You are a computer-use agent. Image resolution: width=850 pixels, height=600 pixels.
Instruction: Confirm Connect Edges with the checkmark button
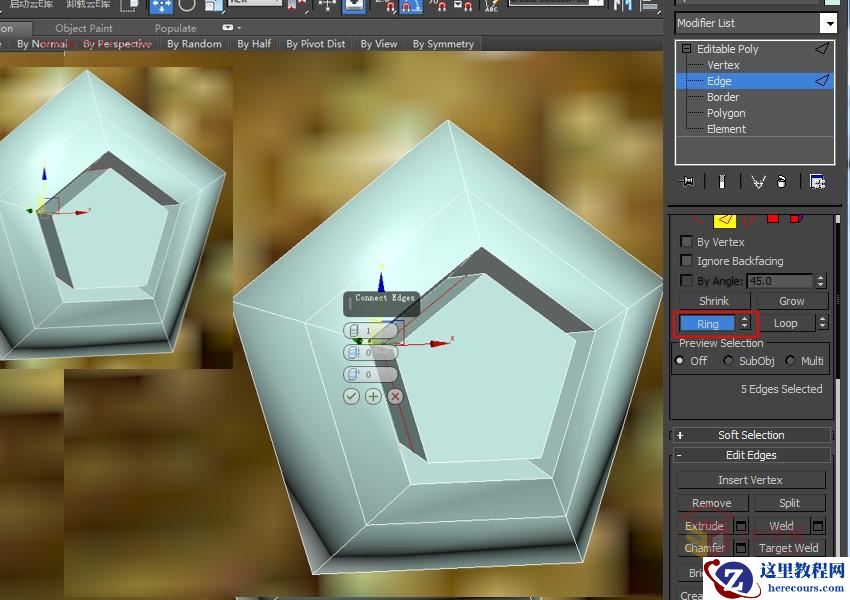[x=351, y=396]
